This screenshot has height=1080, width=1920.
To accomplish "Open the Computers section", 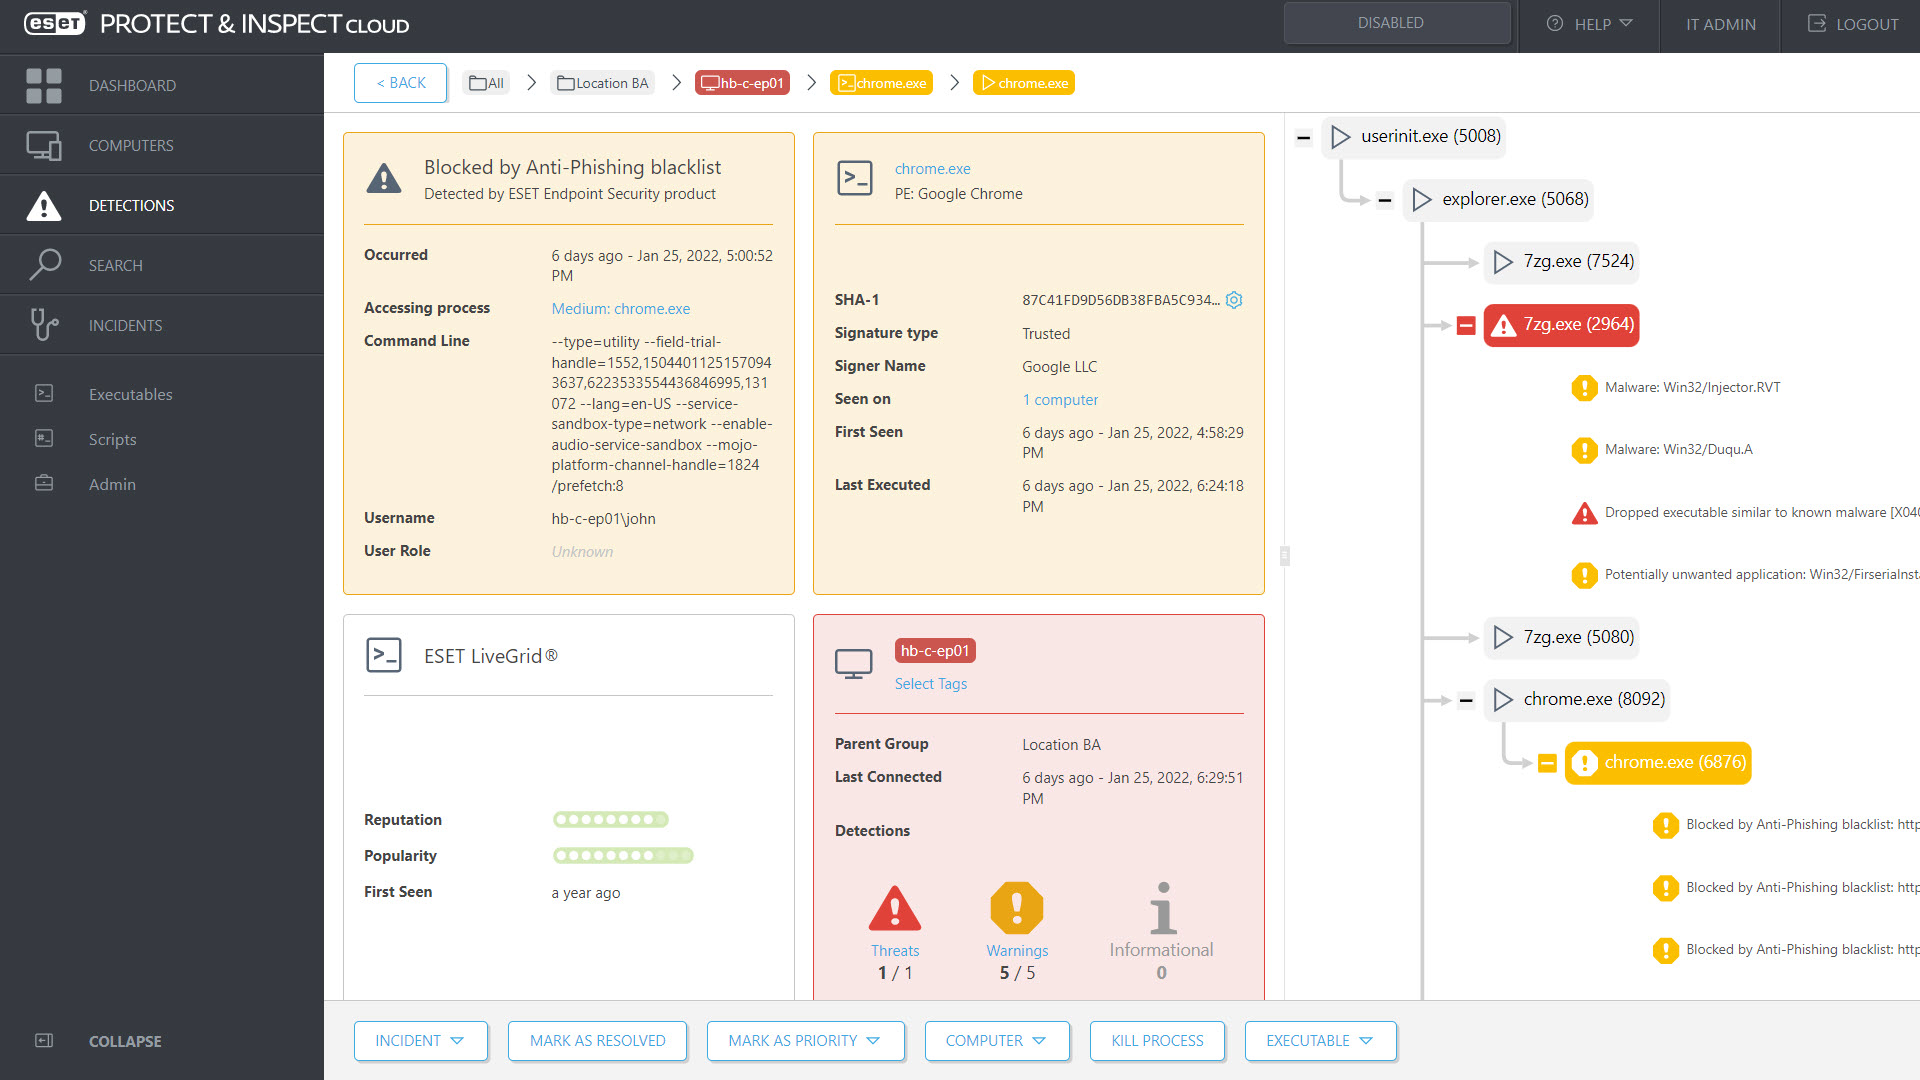I will [130, 145].
